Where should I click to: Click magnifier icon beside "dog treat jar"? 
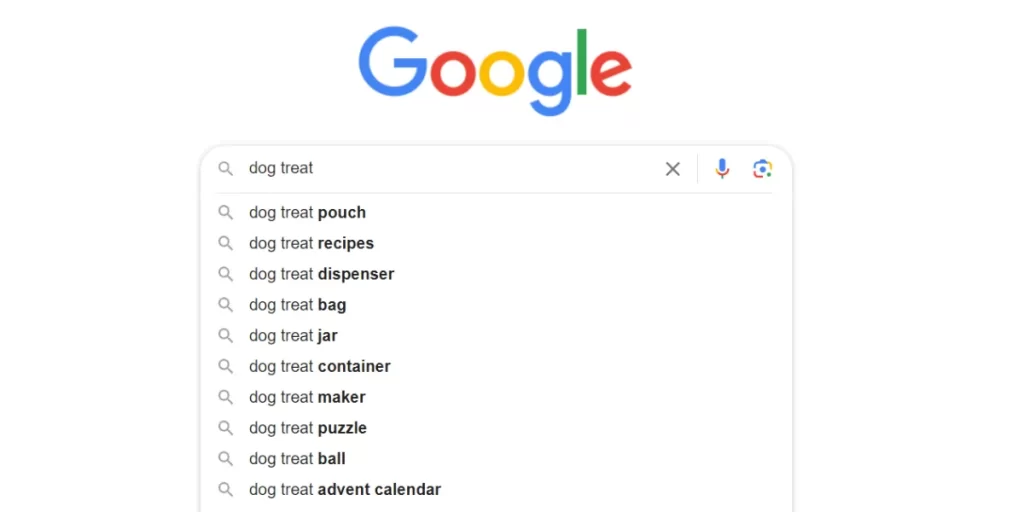pos(226,336)
